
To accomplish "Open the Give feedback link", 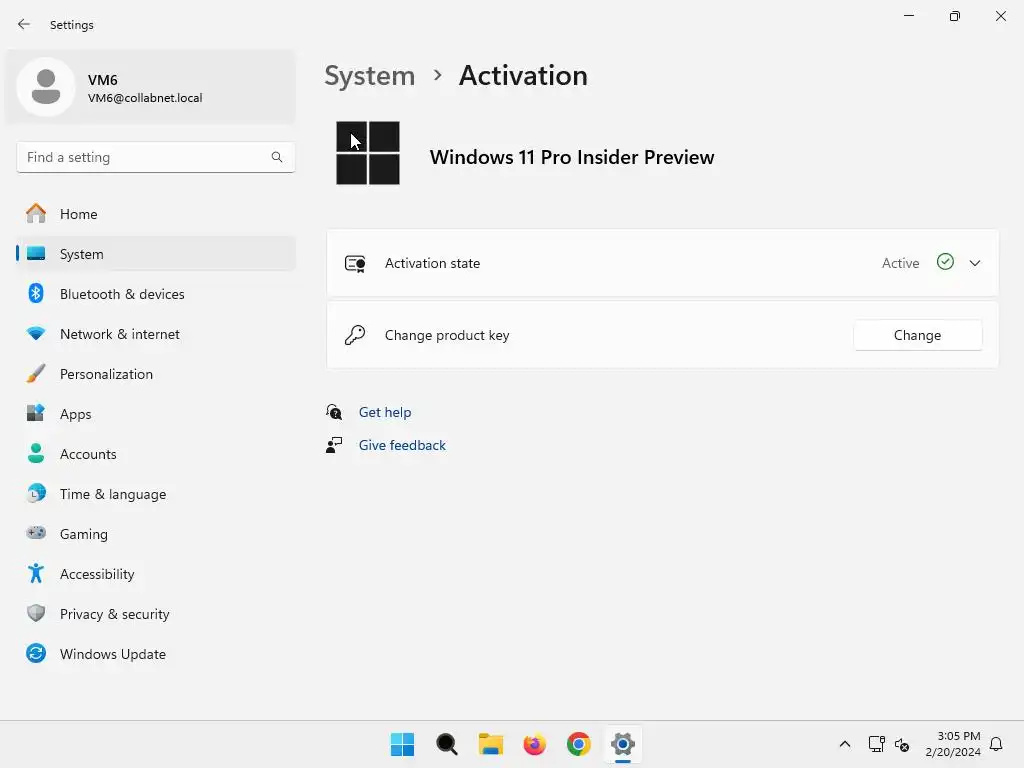I will (x=402, y=445).
